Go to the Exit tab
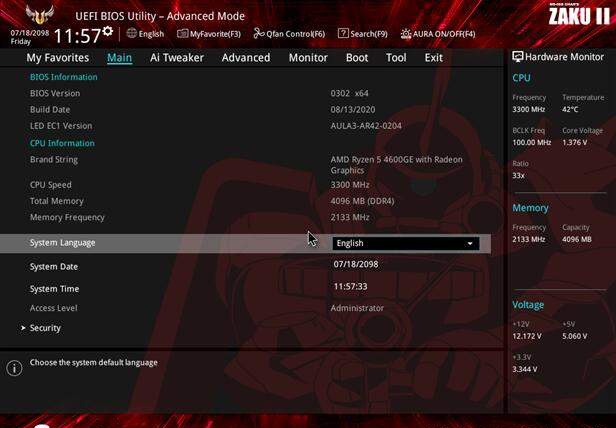Image resolution: width=616 pixels, height=428 pixels. tap(433, 58)
